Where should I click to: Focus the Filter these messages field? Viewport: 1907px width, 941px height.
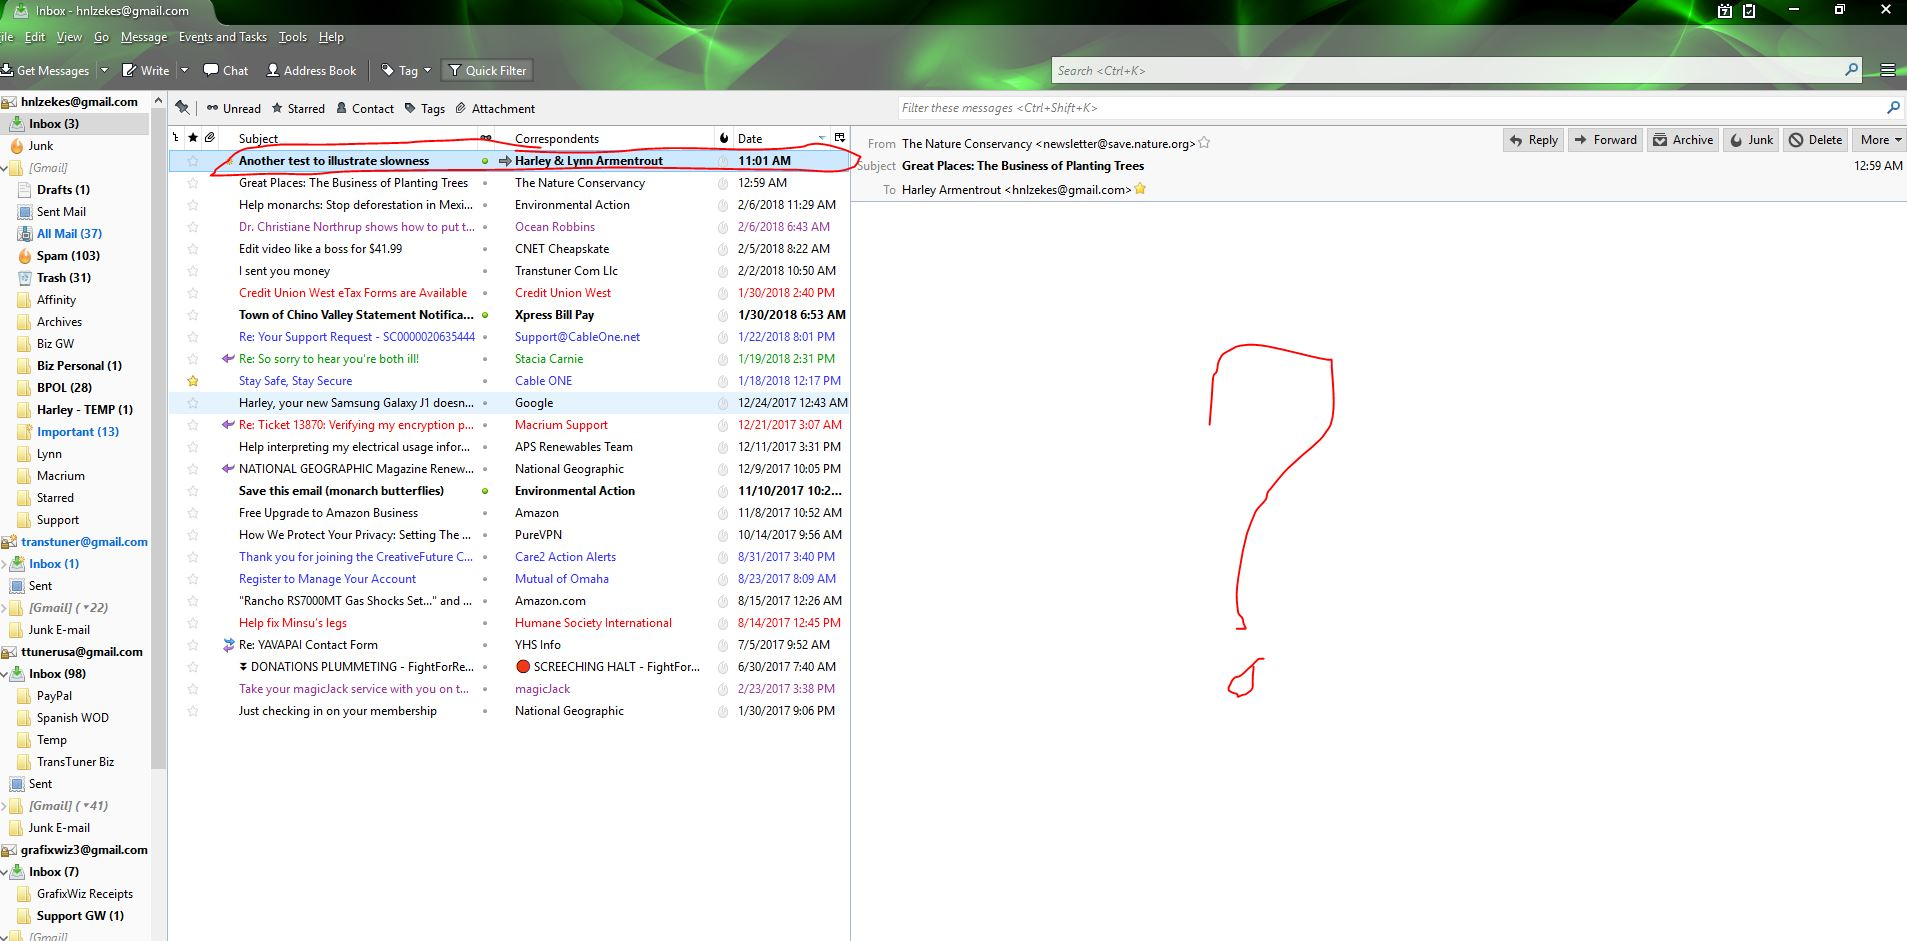point(1400,108)
